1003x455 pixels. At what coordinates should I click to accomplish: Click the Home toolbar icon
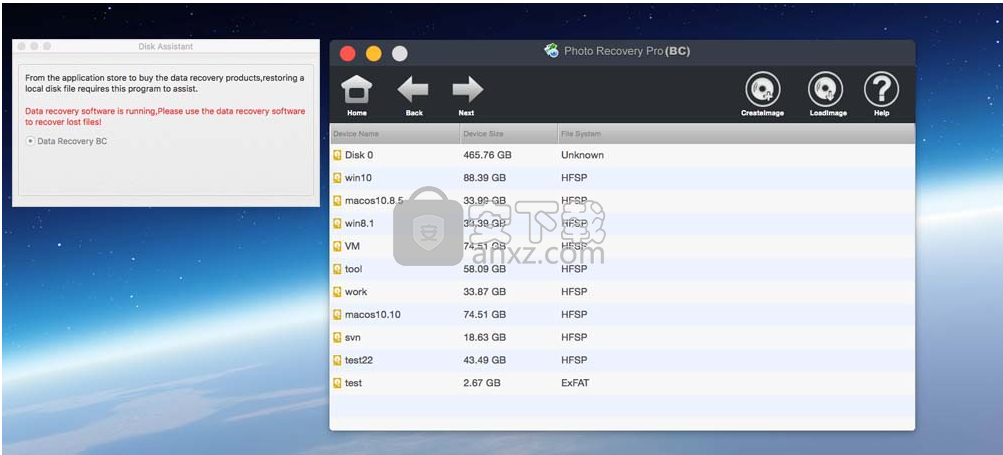tap(357, 90)
